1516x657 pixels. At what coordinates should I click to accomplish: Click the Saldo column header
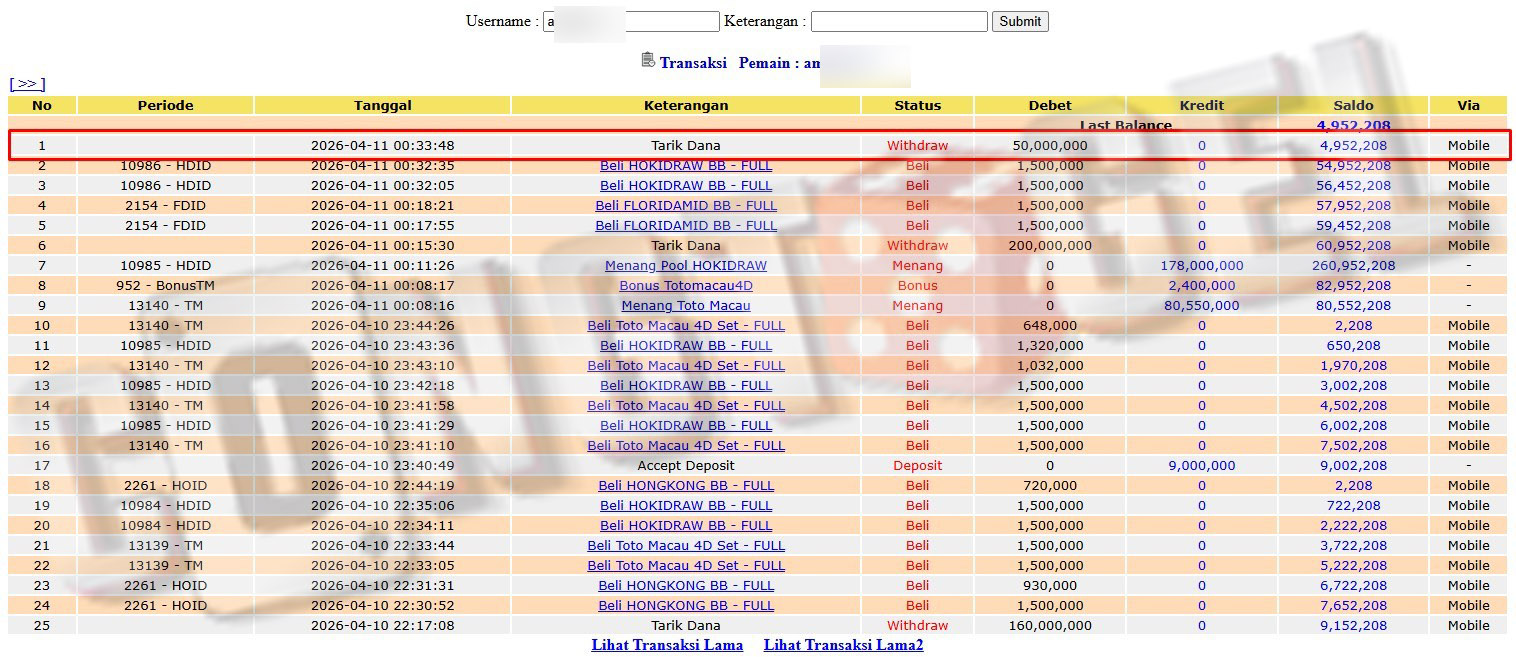coord(1353,105)
